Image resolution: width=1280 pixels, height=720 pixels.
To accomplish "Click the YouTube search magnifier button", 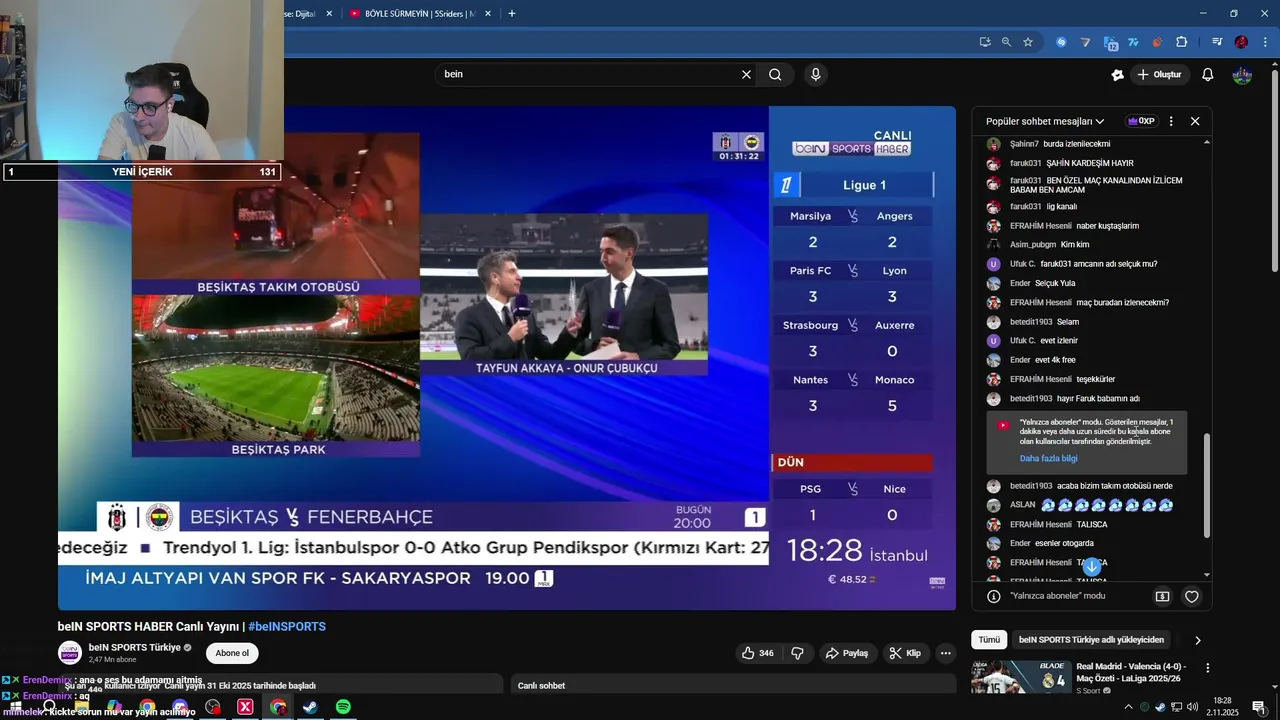I will [x=775, y=74].
